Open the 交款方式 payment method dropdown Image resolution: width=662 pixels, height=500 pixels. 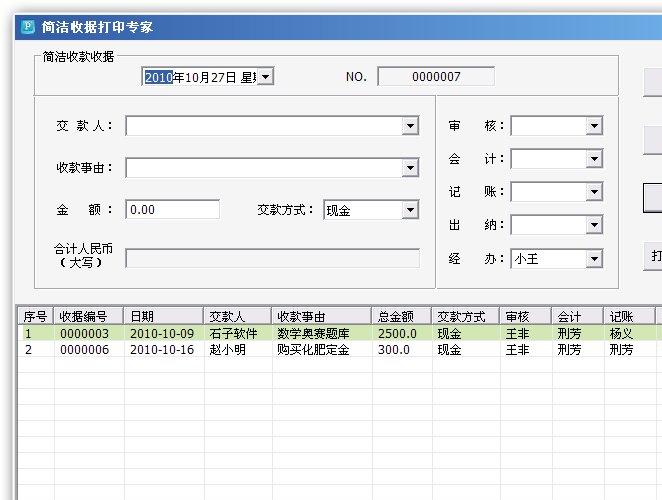410,210
